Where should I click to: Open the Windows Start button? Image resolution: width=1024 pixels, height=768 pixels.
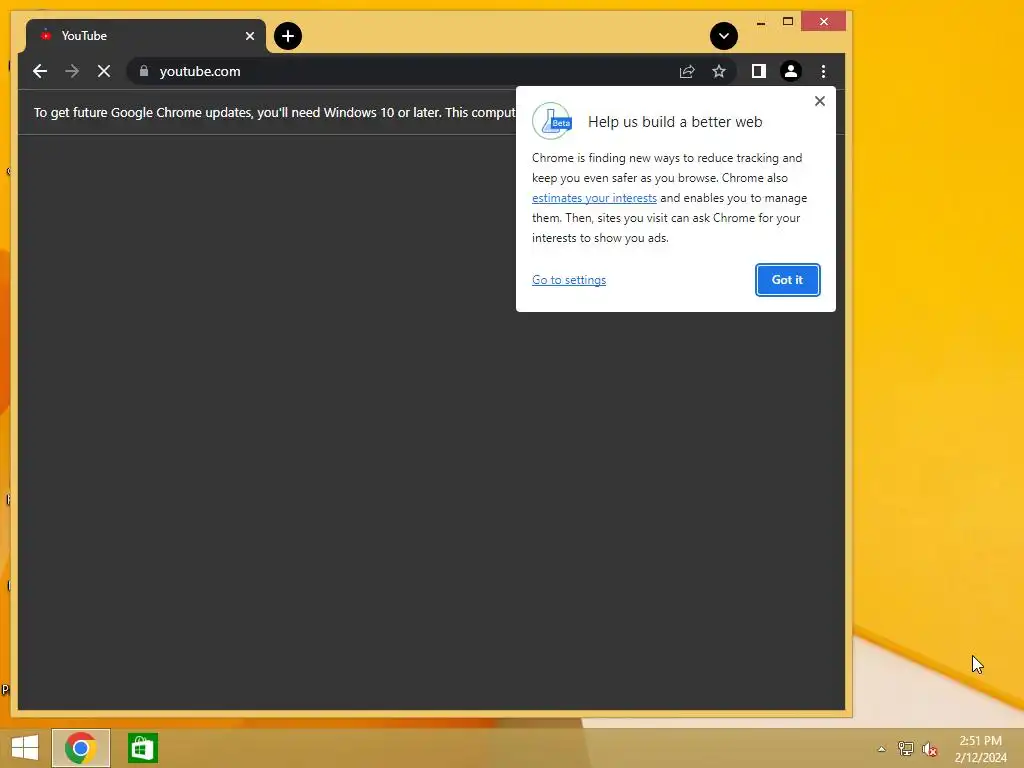point(25,748)
